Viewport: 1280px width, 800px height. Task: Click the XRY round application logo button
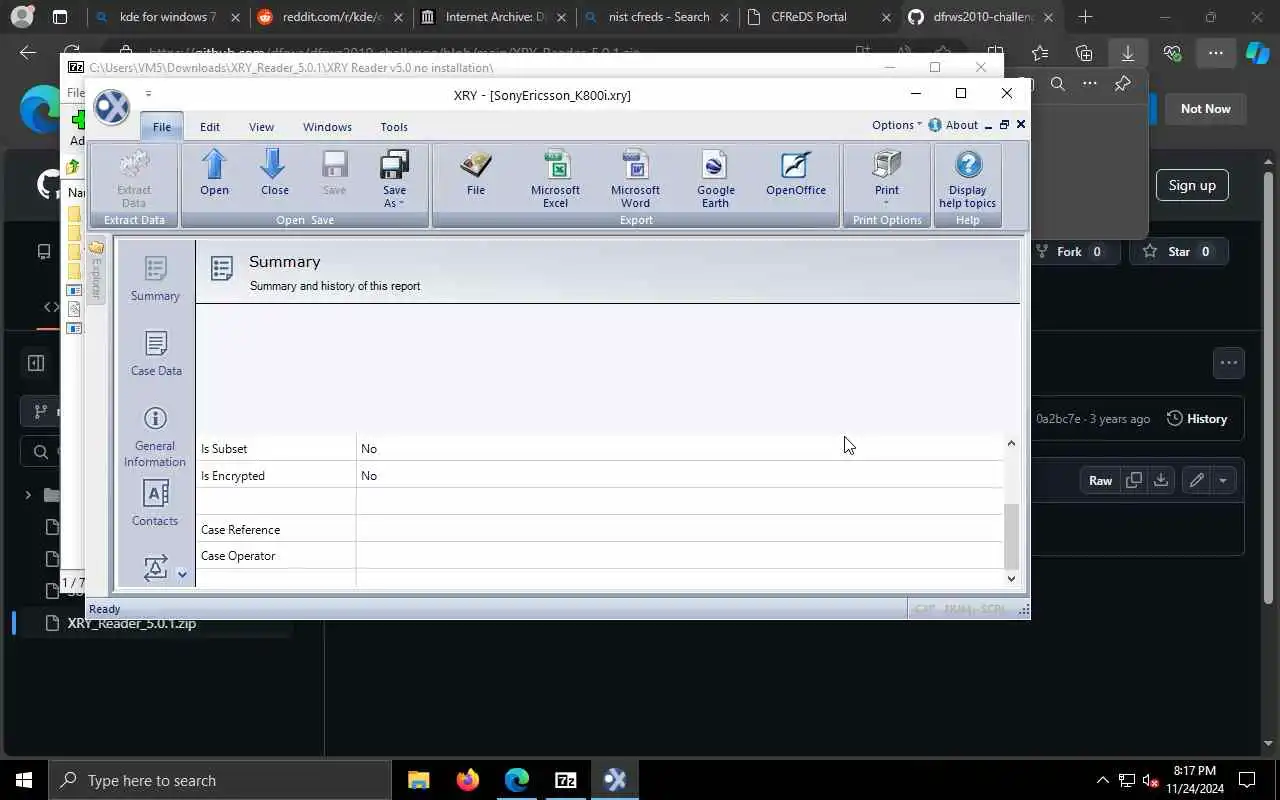(112, 106)
